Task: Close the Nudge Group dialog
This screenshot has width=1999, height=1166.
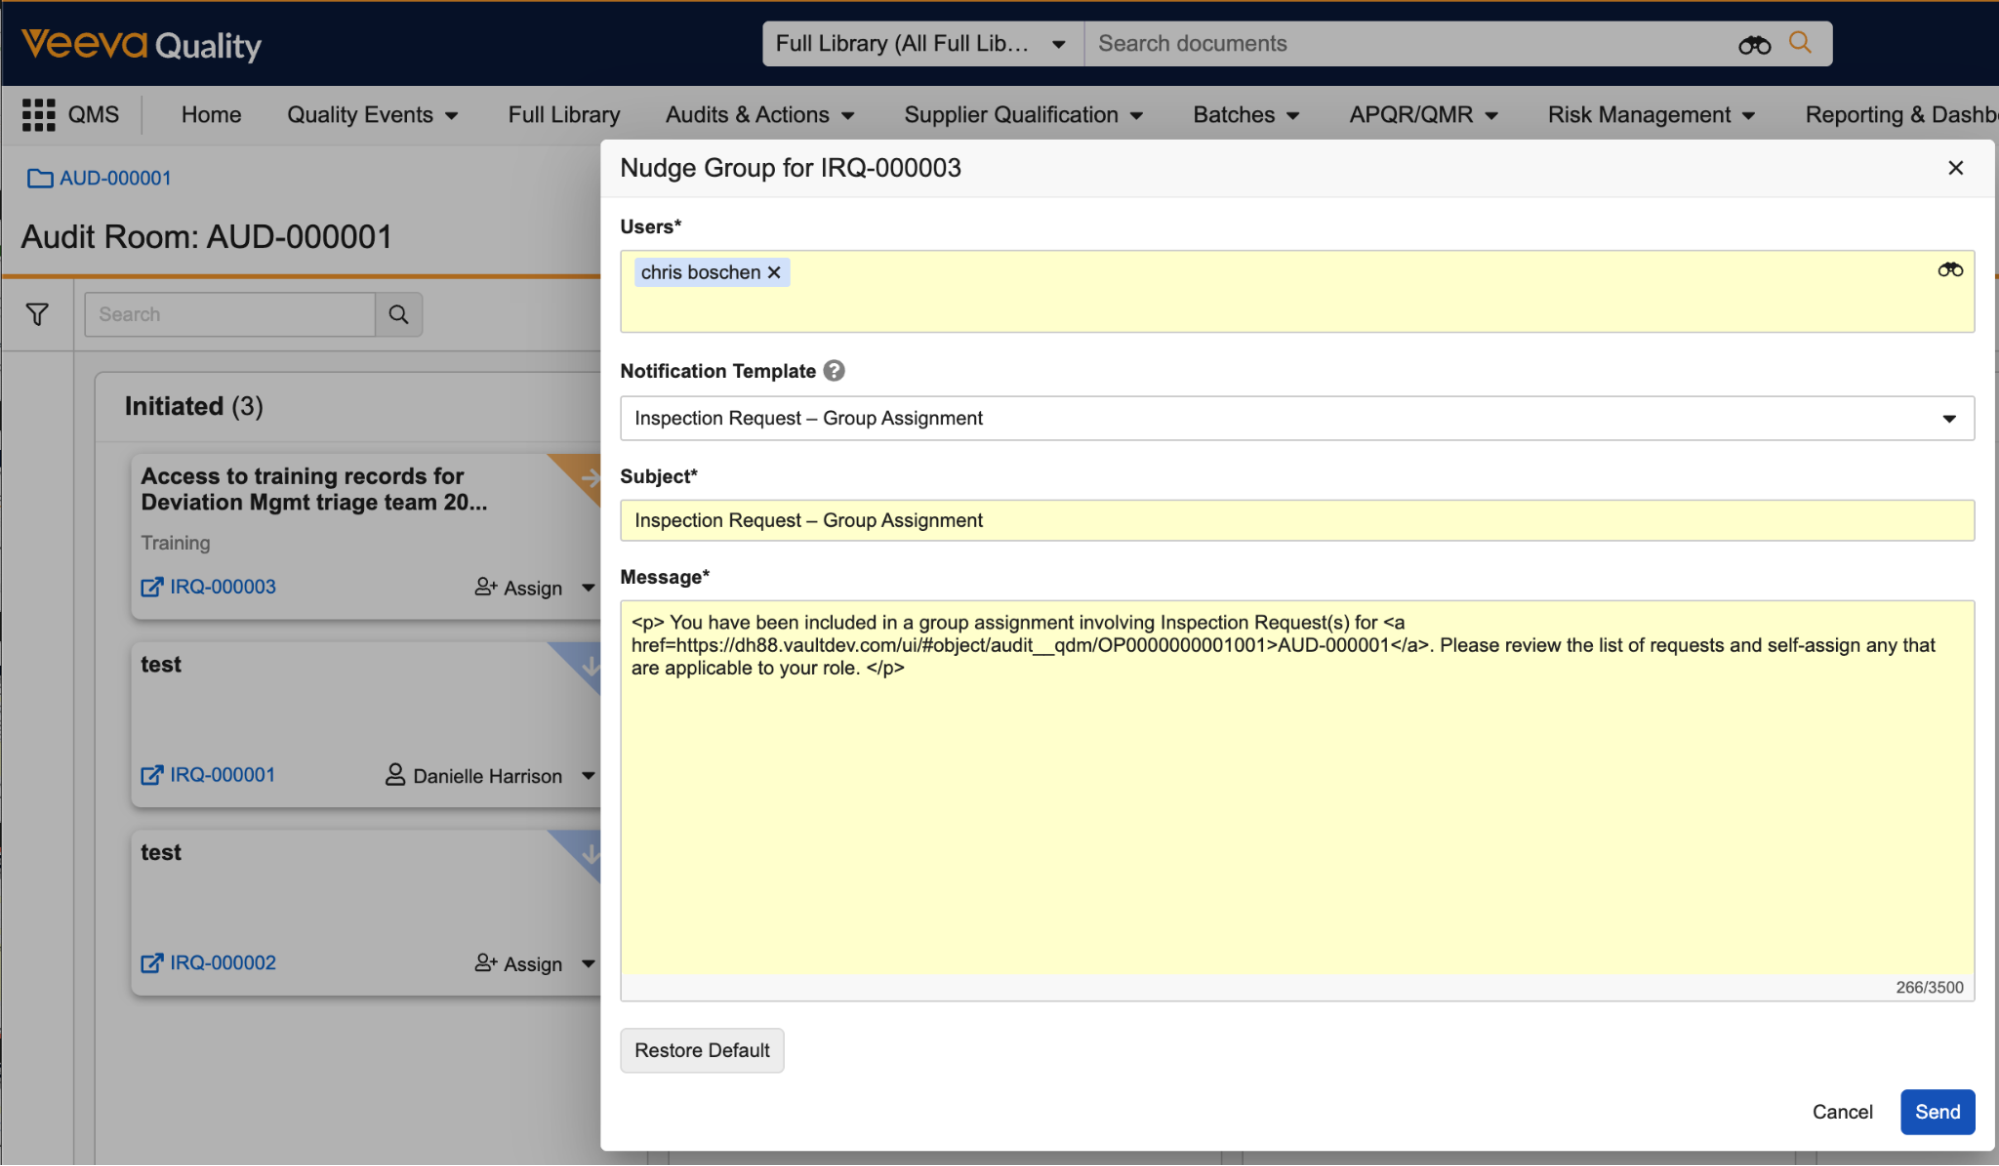Action: (x=1955, y=168)
